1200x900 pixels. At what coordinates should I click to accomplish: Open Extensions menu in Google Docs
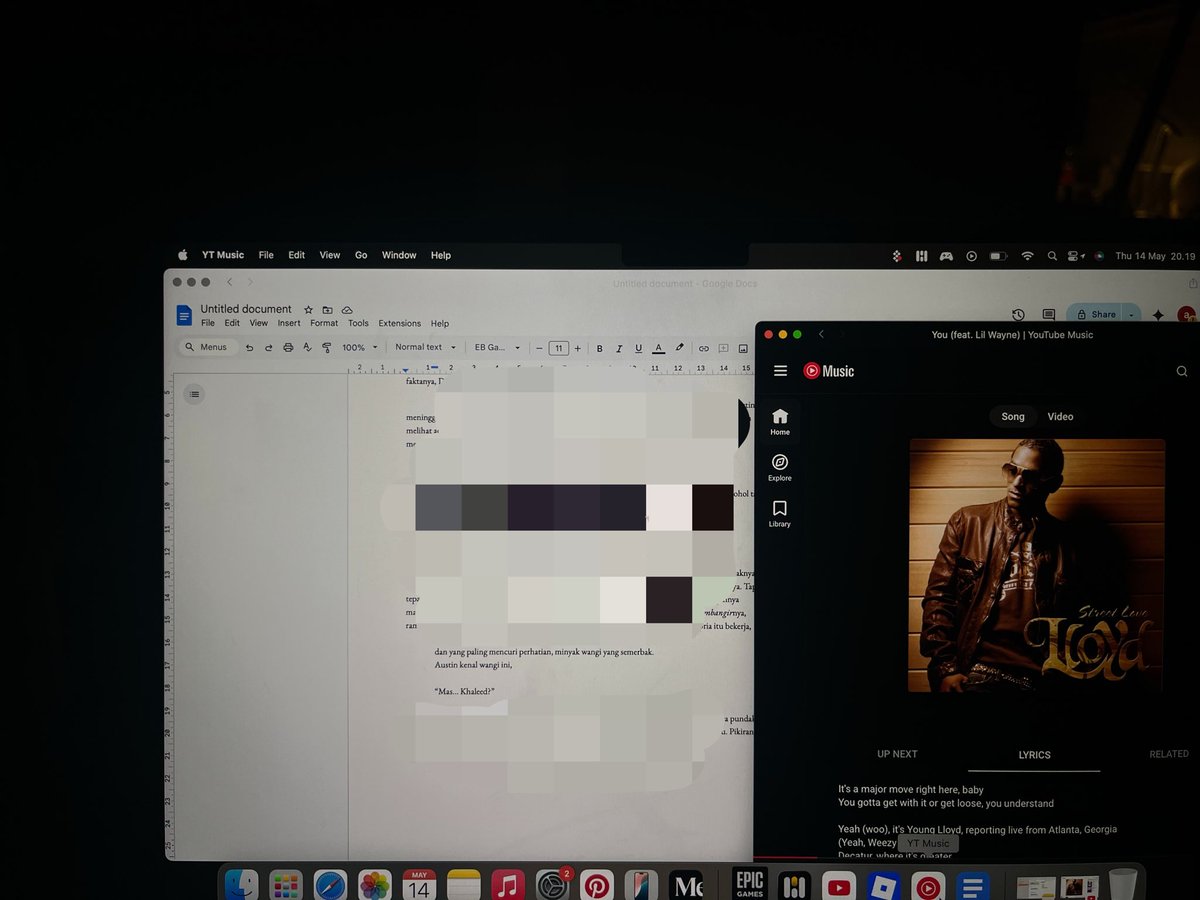coord(399,323)
